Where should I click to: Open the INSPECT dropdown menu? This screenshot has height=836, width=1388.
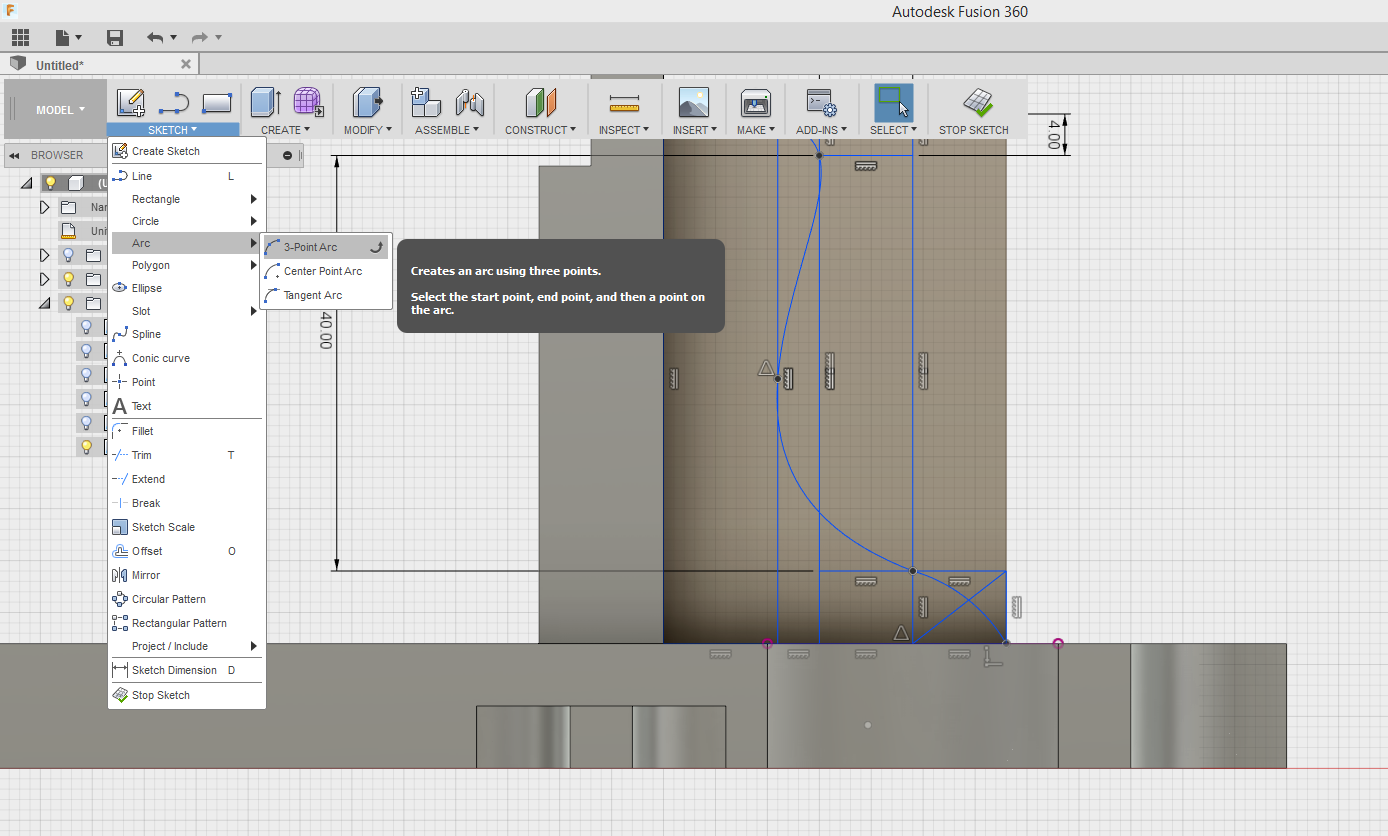624,130
